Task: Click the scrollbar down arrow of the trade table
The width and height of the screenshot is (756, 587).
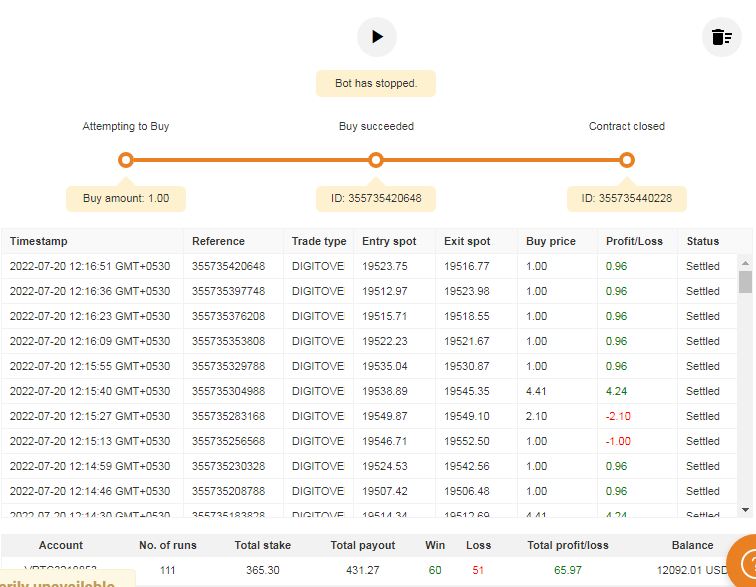Action: coord(745,510)
